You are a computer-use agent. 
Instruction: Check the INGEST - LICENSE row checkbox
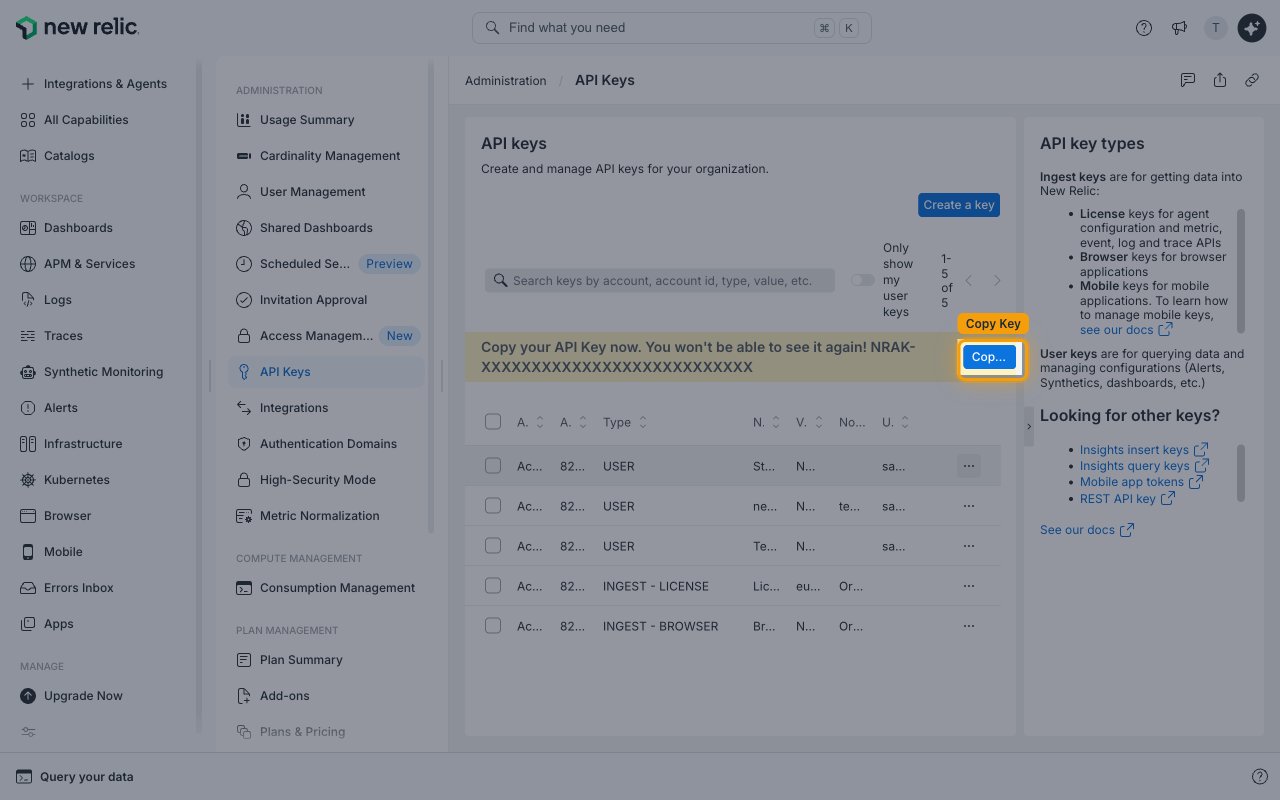click(493, 585)
